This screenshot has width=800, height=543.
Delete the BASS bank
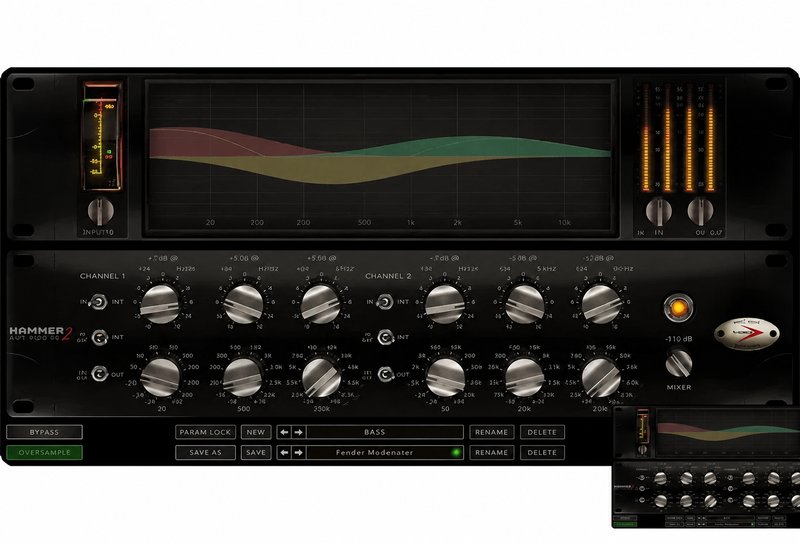[x=542, y=432]
